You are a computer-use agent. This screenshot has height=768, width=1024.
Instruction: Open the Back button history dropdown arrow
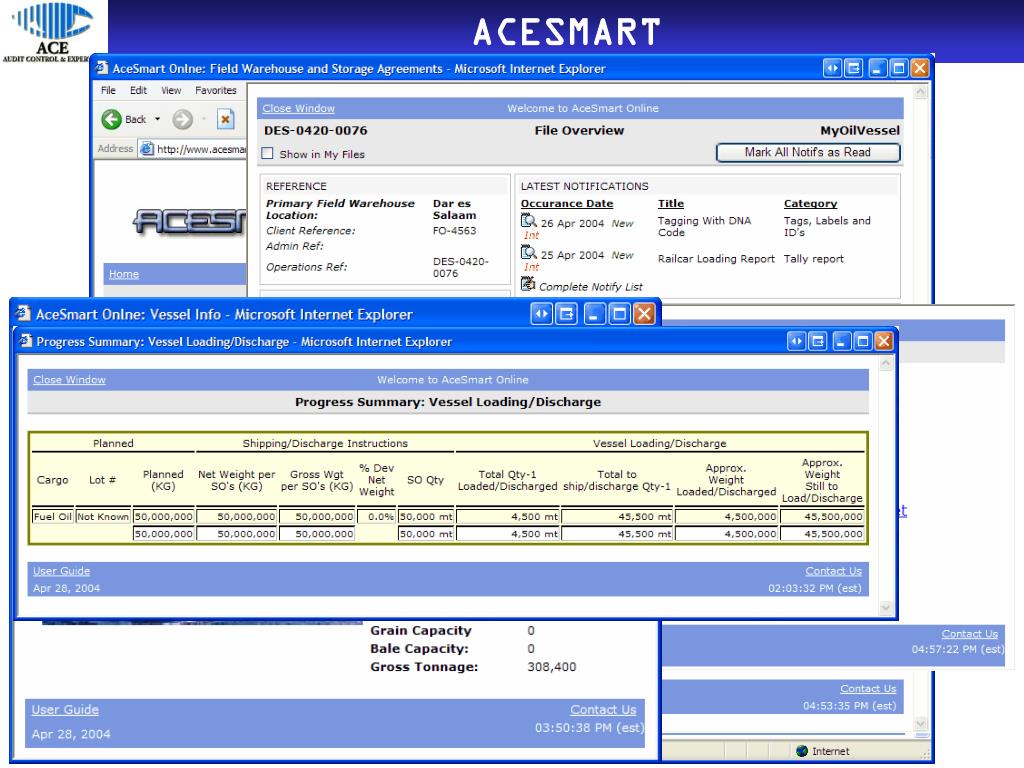157,120
